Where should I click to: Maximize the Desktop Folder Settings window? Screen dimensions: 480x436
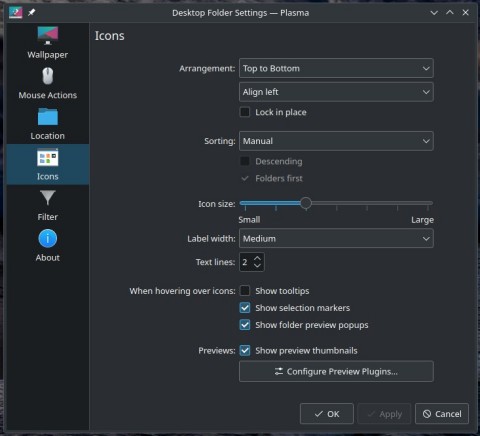pyautogui.click(x=450, y=13)
